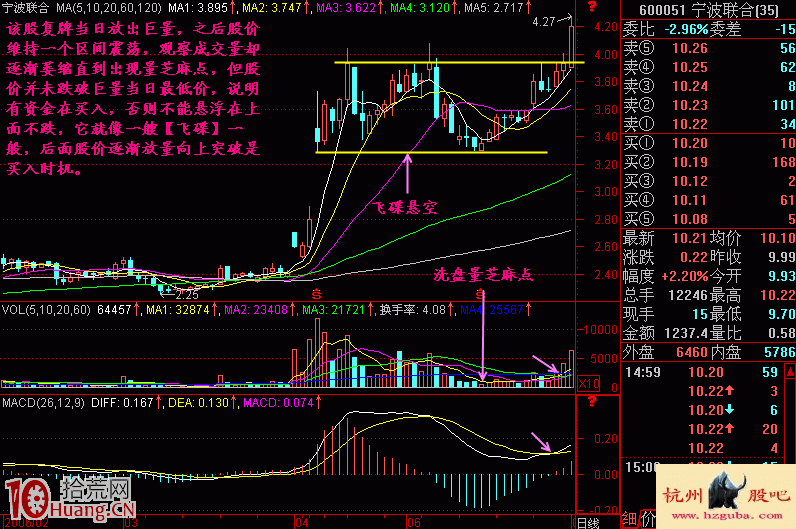Click the cyan down arrow beside 10.20 tick
This screenshot has width=796, height=529.
729,409
